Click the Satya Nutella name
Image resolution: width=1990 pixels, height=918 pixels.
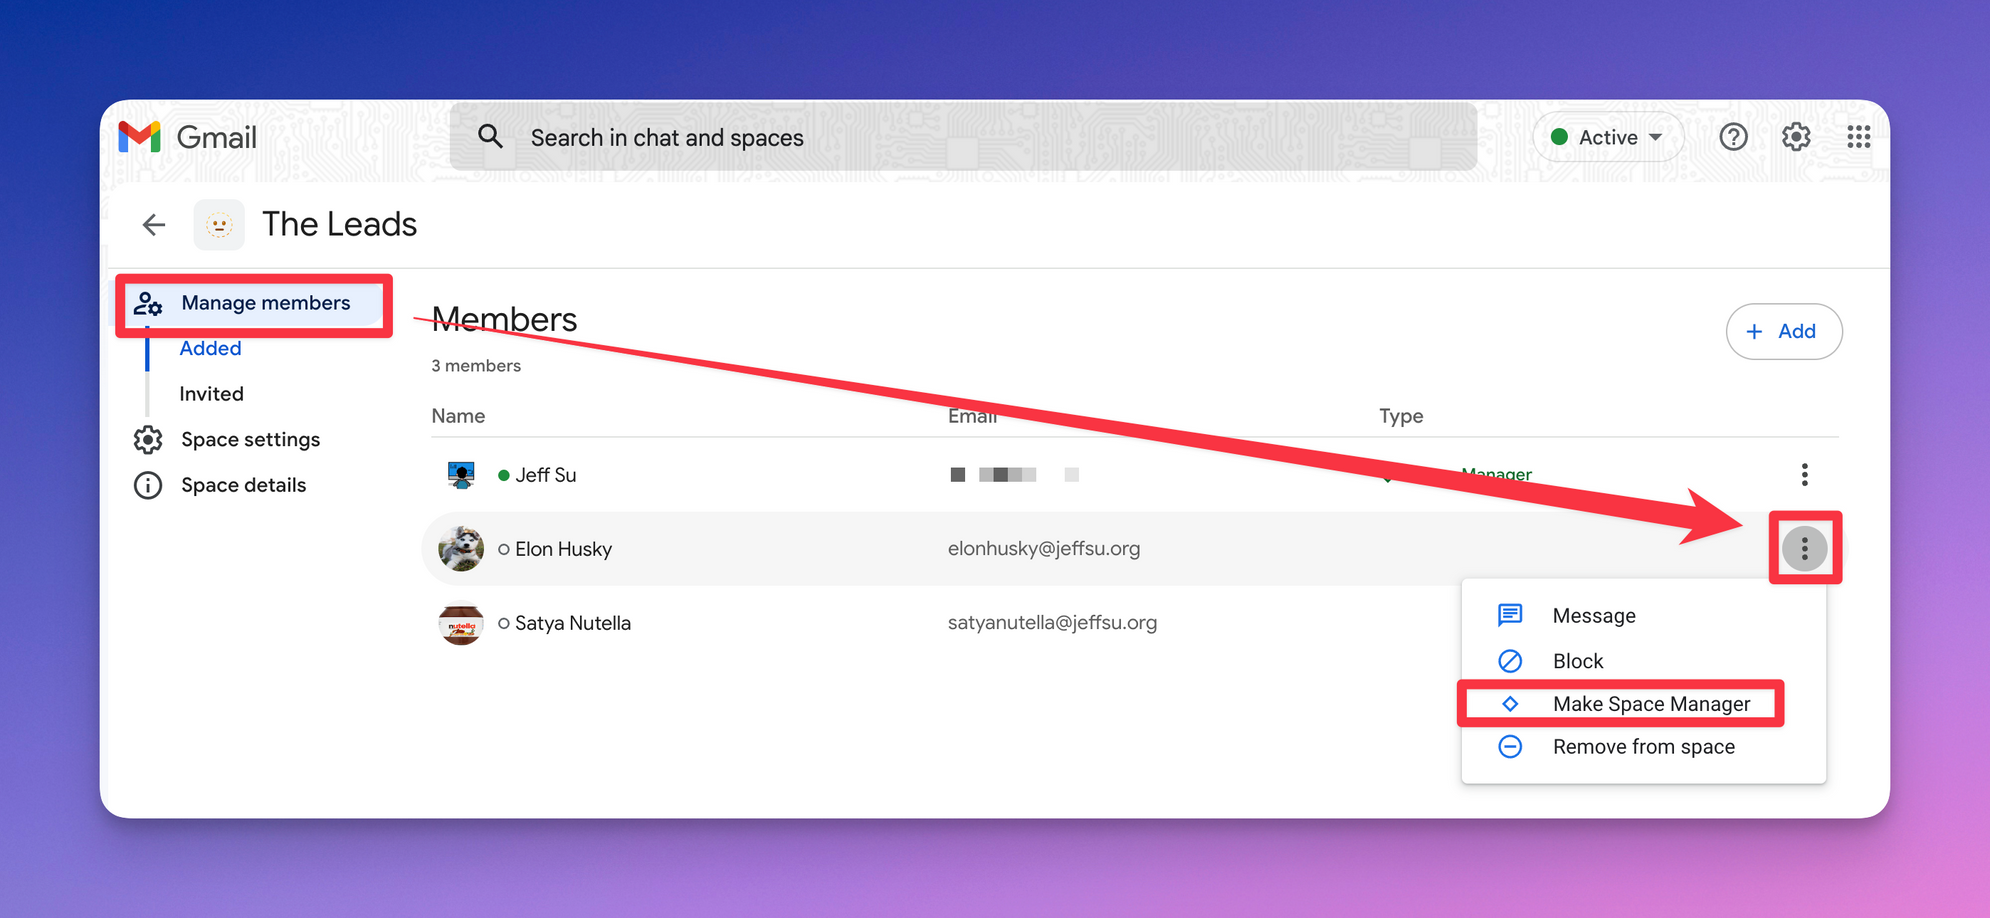click(x=573, y=623)
